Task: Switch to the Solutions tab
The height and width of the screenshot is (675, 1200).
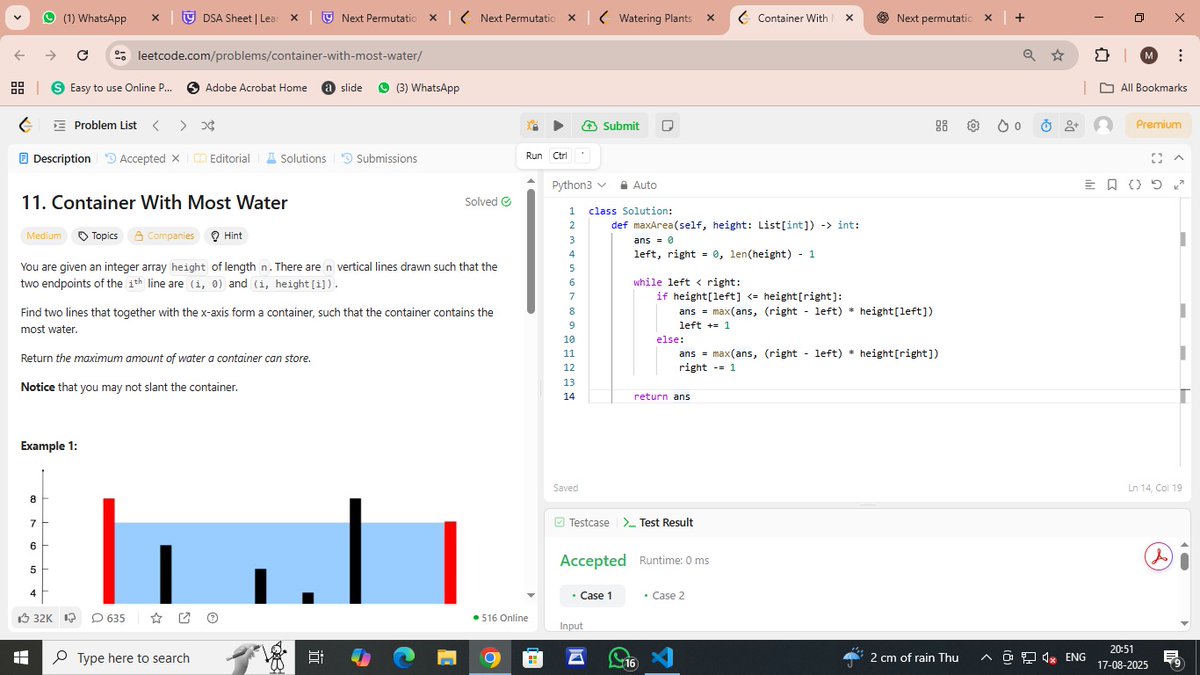Action: point(296,158)
